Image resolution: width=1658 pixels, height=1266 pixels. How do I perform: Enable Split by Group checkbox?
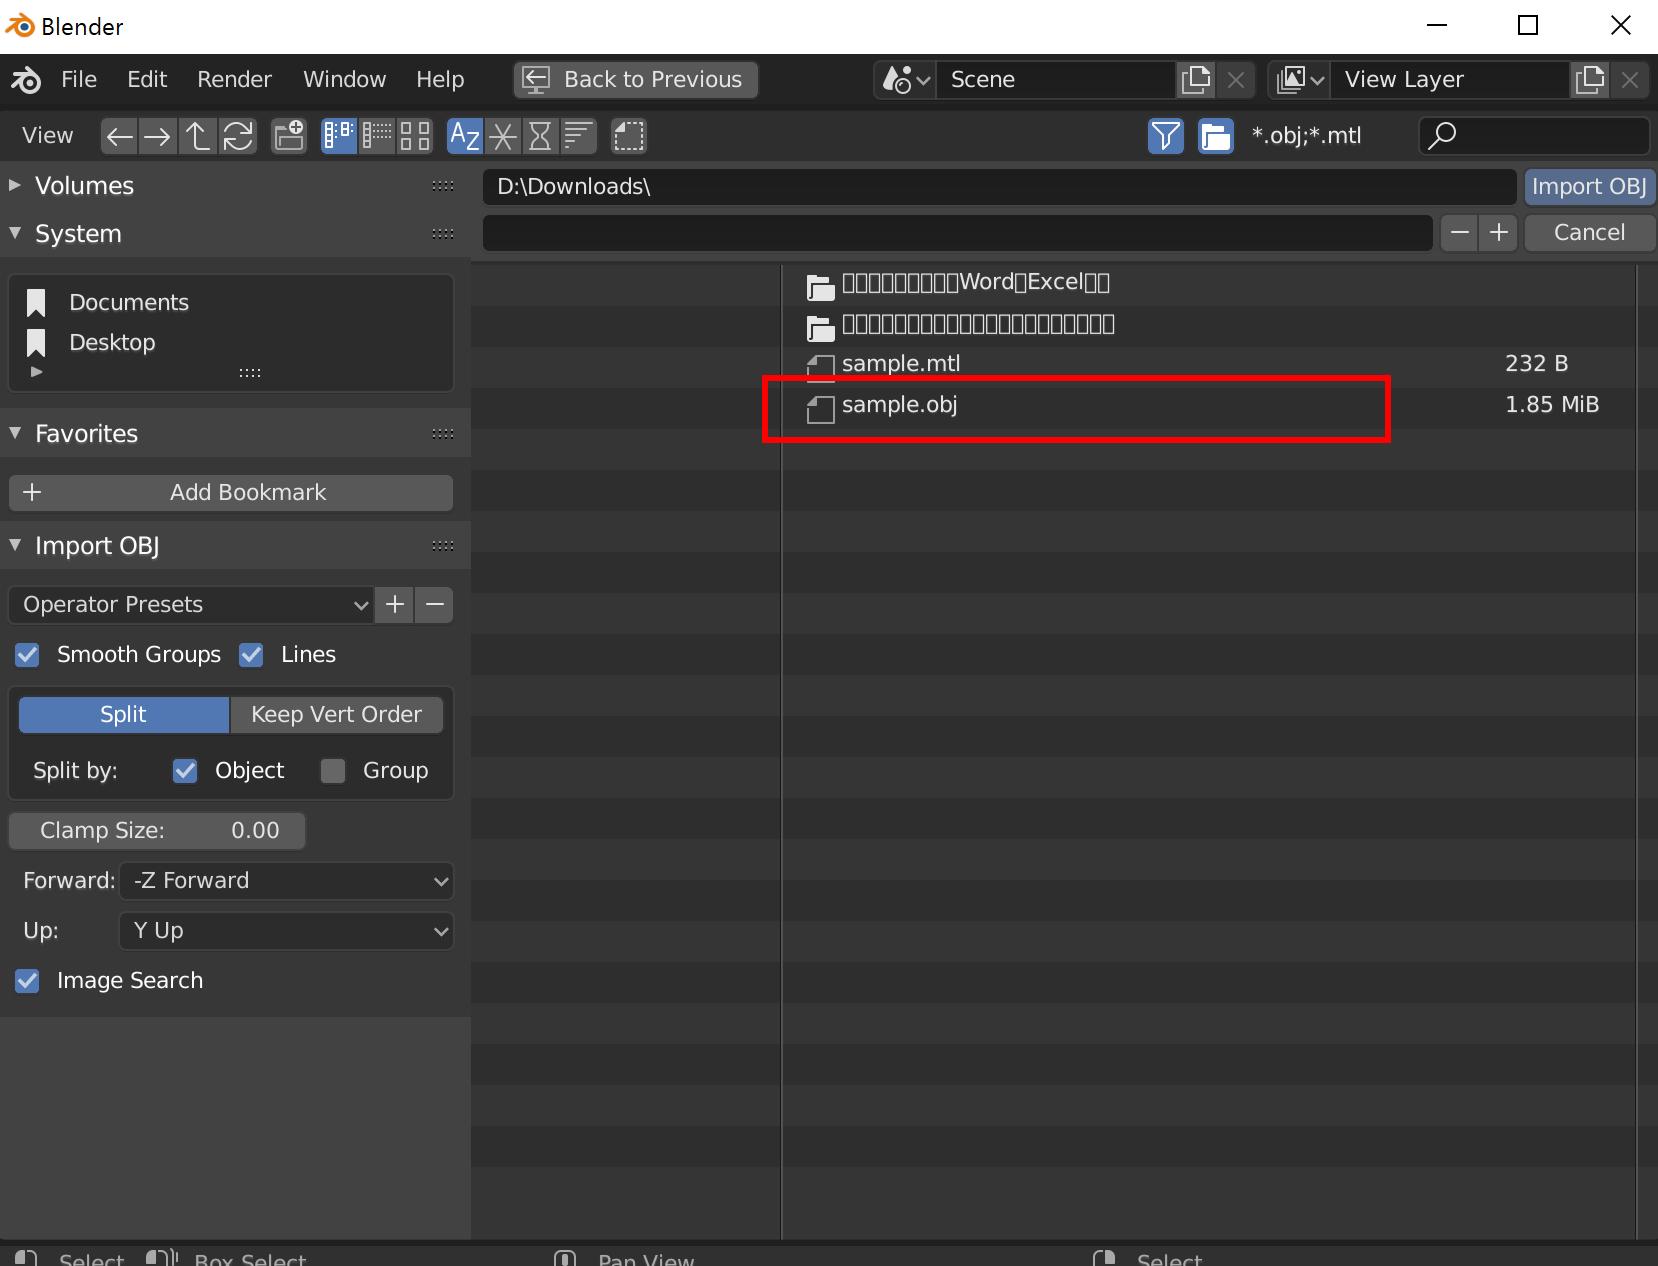click(333, 771)
